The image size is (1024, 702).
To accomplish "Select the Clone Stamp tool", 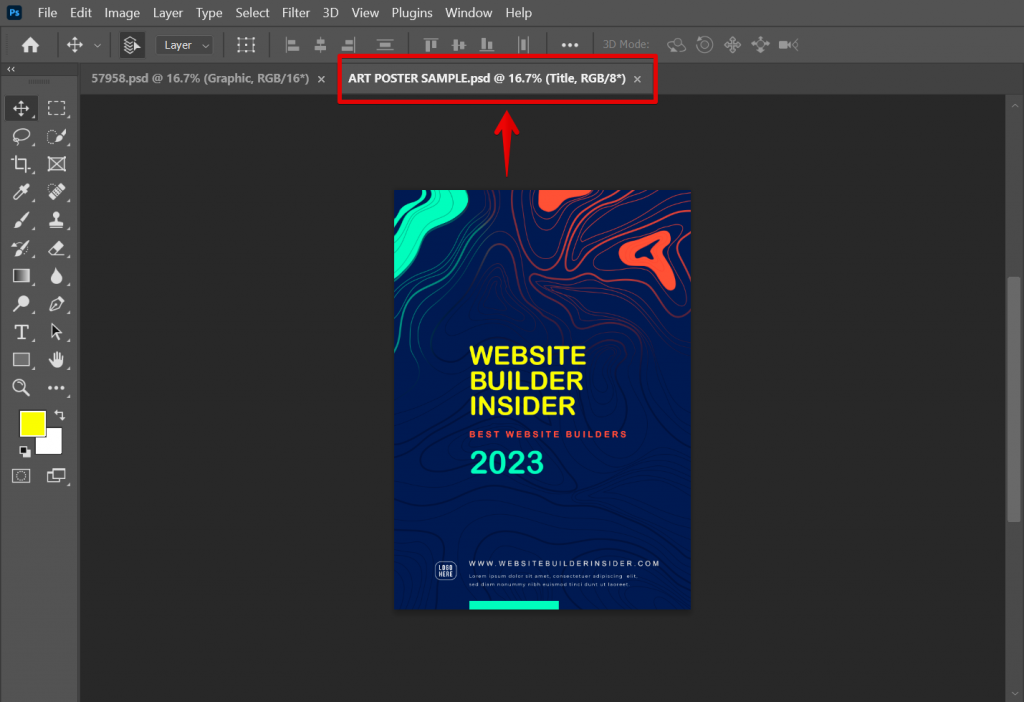I will pyautogui.click(x=57, y=220).
